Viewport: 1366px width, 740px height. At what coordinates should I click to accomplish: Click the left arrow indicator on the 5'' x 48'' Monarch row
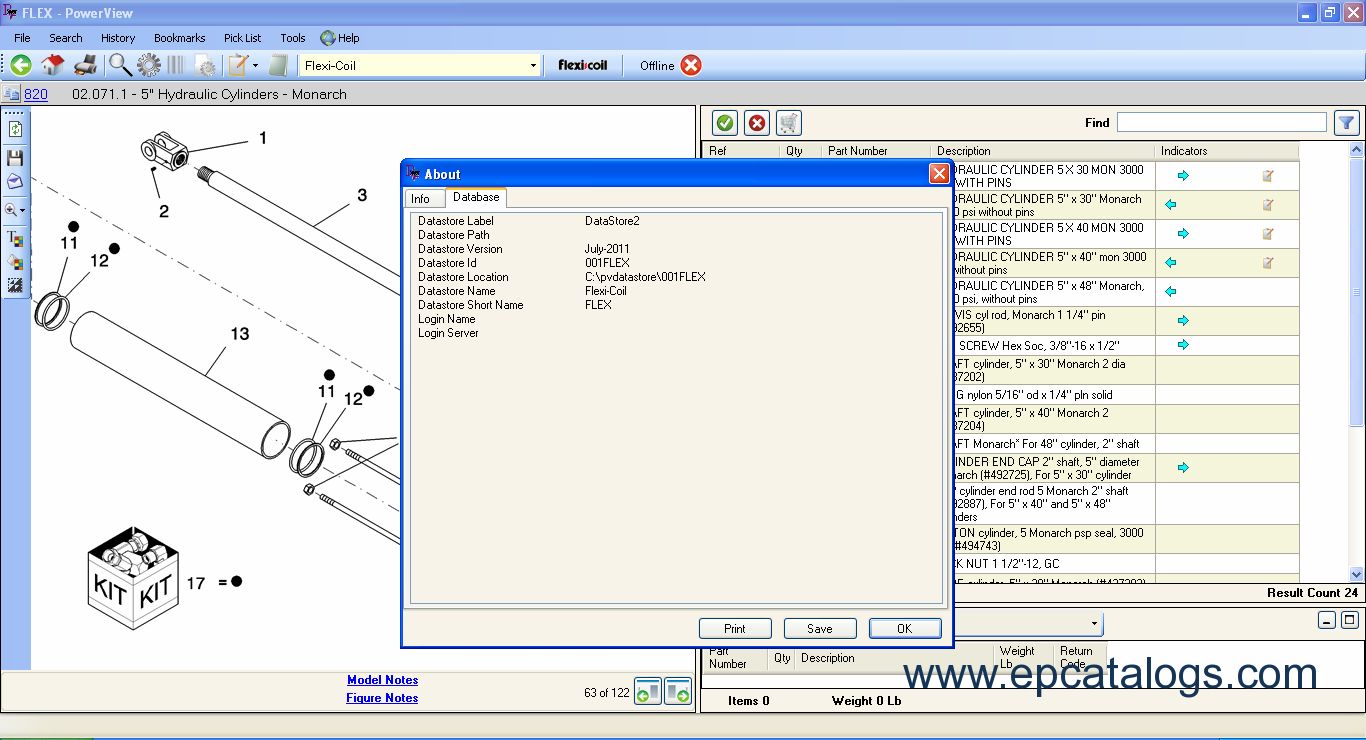click(x=1171, y=292)
